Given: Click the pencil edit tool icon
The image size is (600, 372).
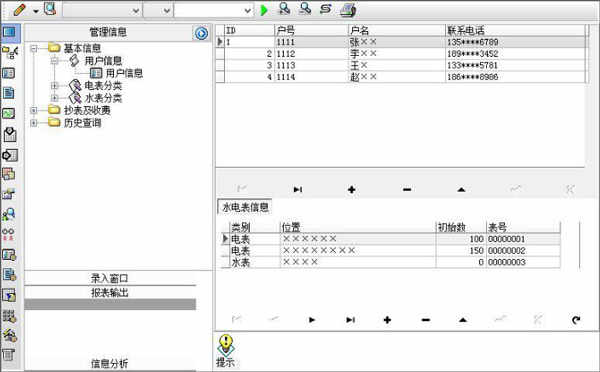Looking at the screenshot, I should coord(20,10).
